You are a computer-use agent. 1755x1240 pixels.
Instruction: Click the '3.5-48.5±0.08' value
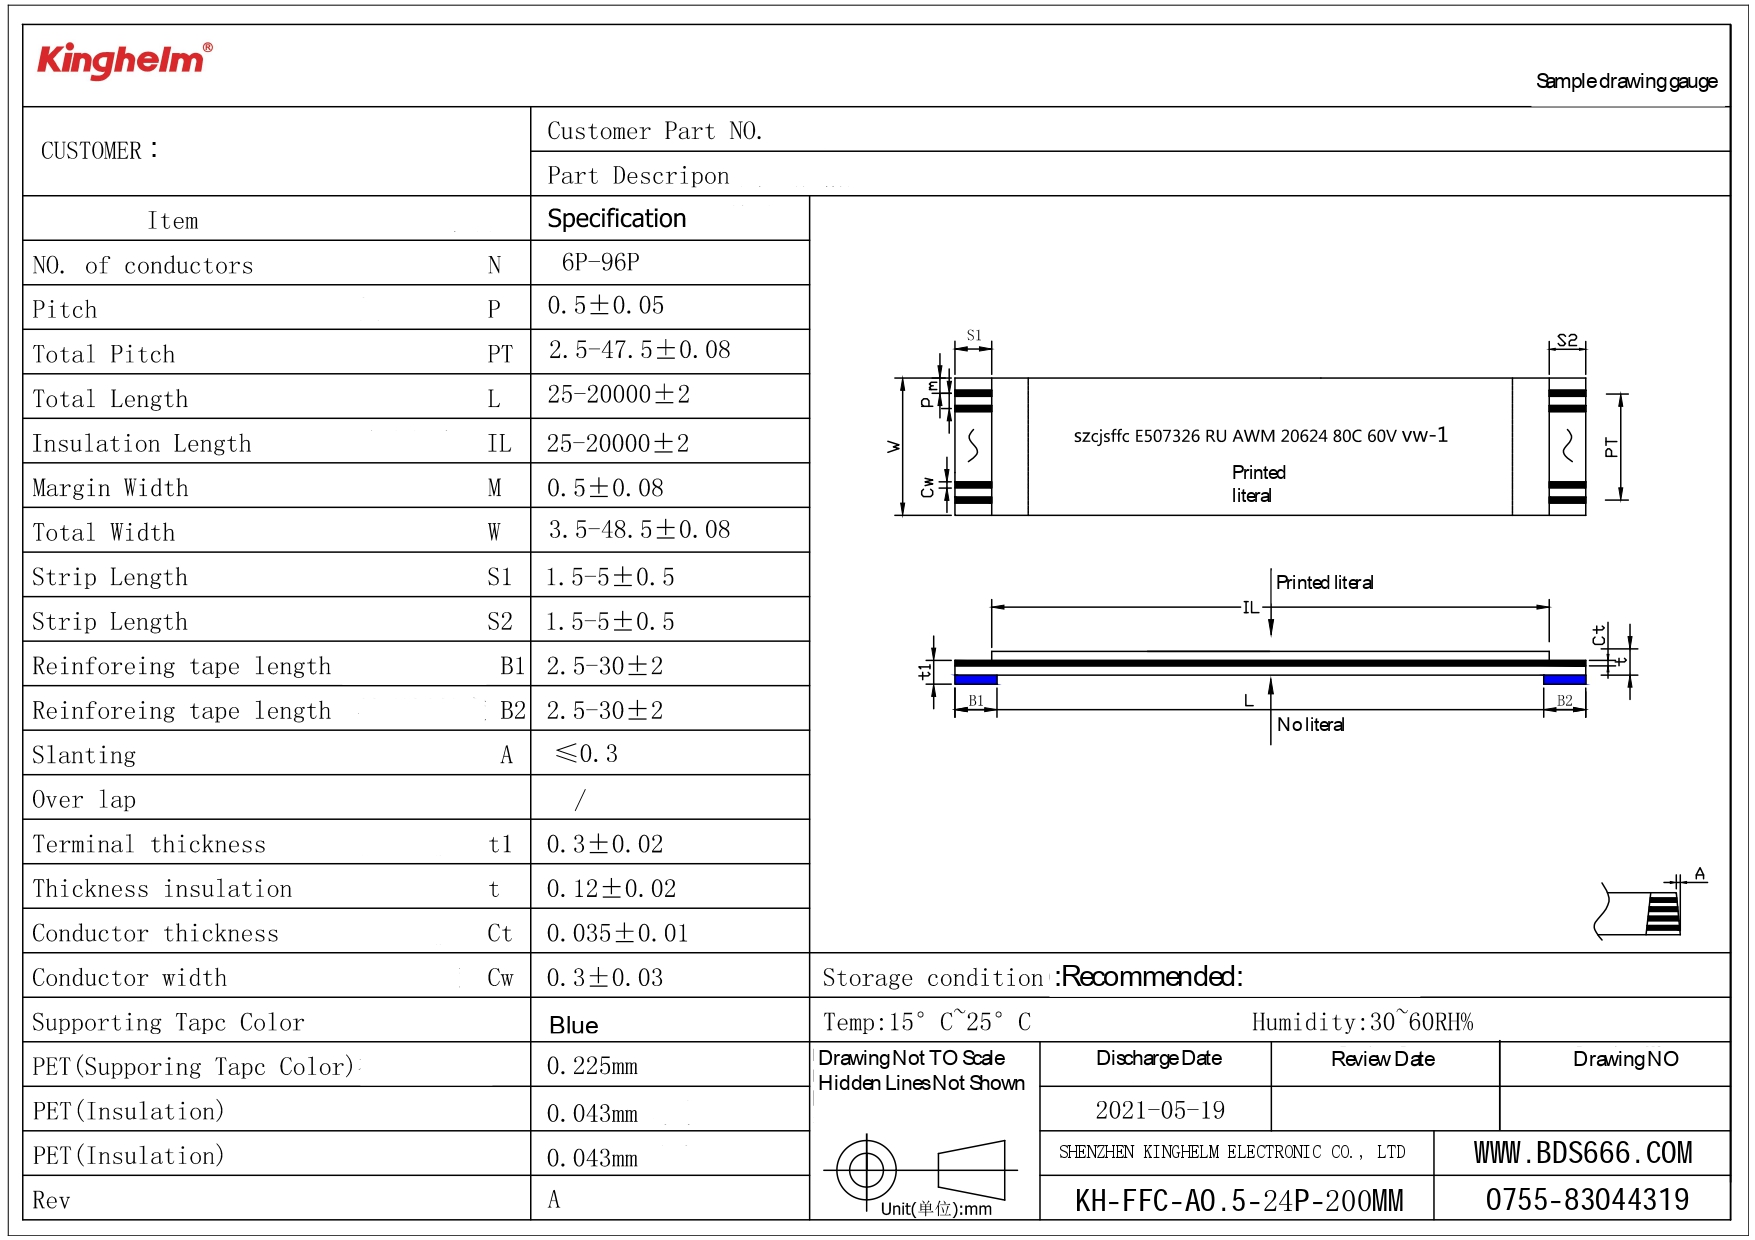(639, 530)
